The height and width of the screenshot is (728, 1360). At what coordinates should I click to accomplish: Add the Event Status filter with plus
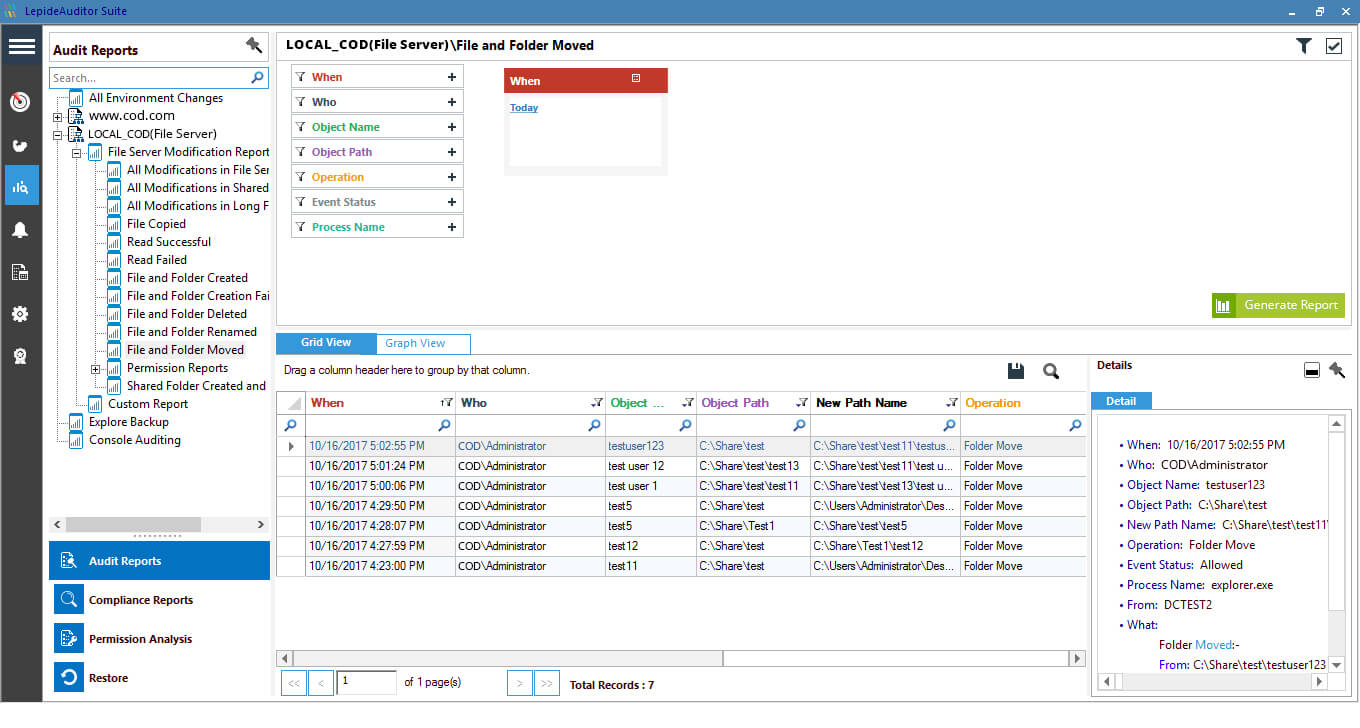click(x=452, y=202)
